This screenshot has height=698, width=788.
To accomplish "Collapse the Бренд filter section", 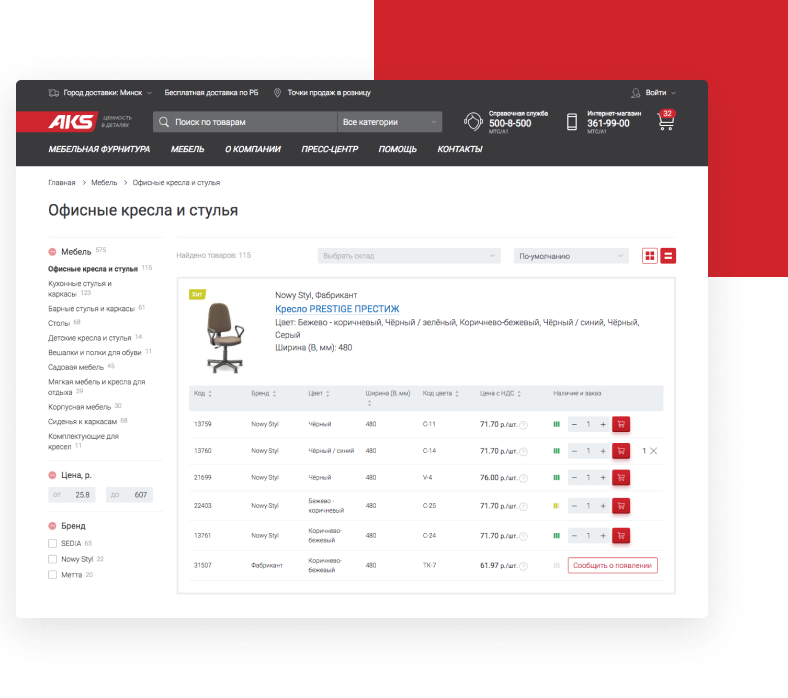I will click(x=52, y=526).
